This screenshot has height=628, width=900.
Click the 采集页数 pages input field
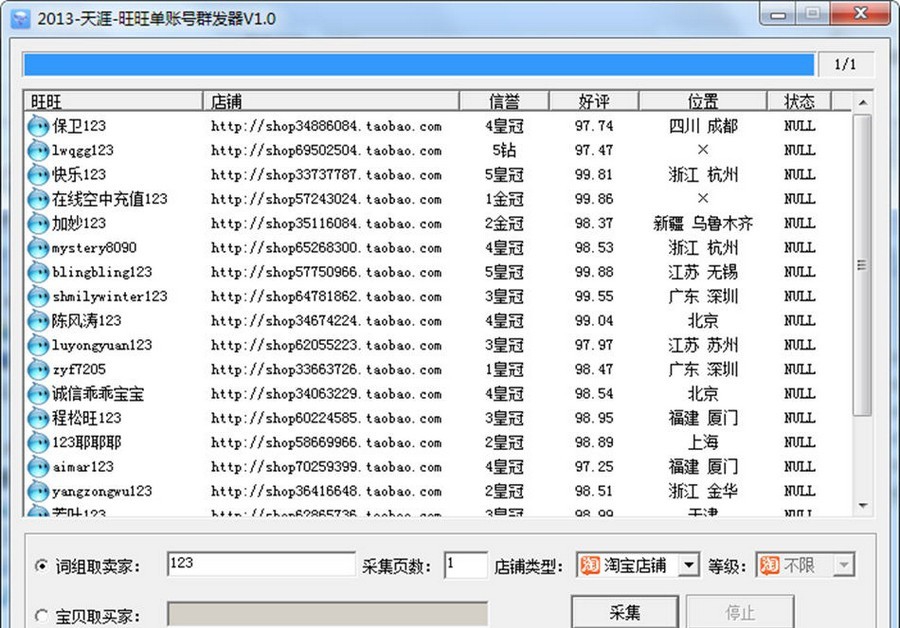tap(466, 564)
